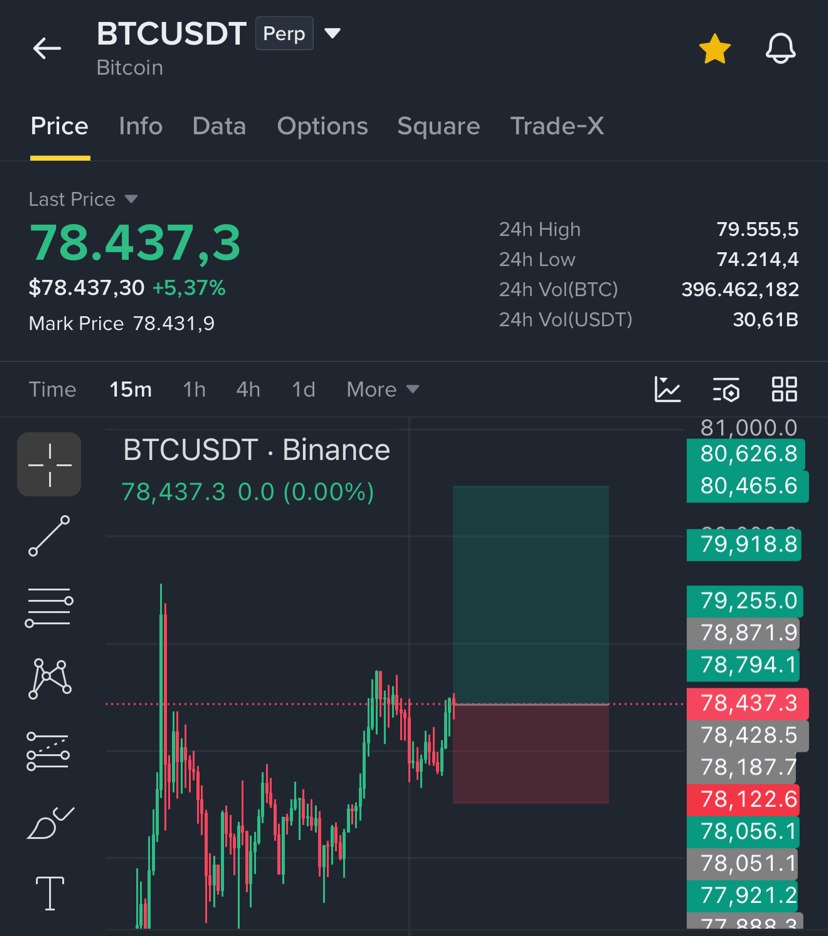Click the green long position target zone

531,595
